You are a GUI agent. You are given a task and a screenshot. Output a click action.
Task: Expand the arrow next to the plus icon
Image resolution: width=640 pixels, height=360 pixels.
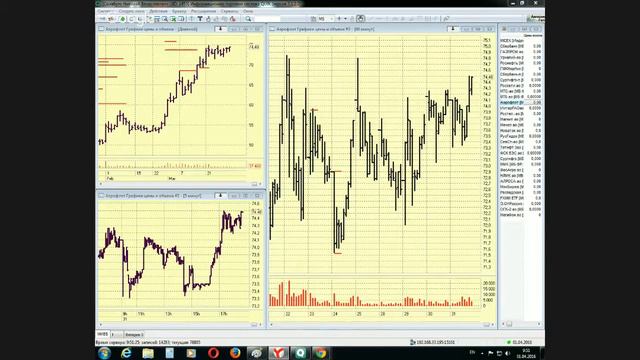pyautogui.click(x=345, y=19)
